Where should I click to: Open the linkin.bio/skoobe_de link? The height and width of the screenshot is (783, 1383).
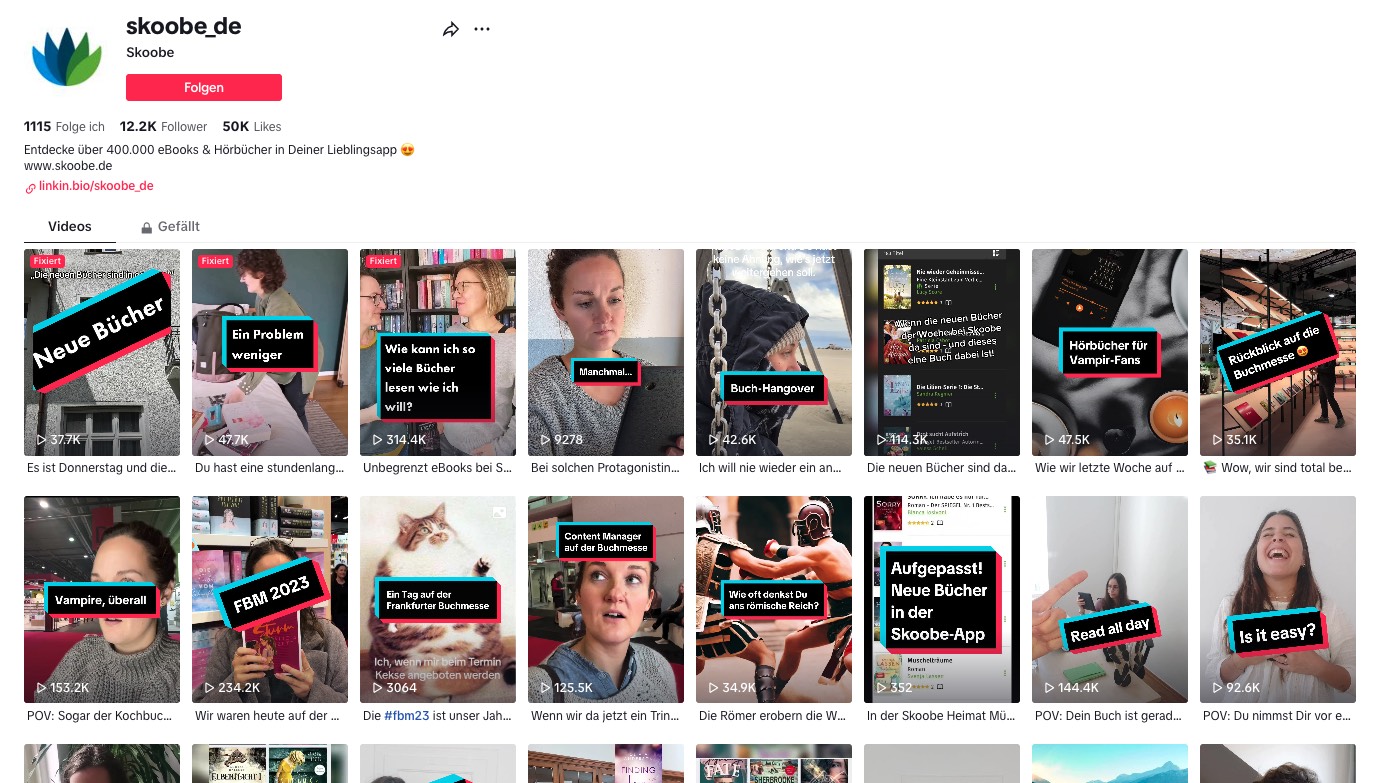(96, 186)
